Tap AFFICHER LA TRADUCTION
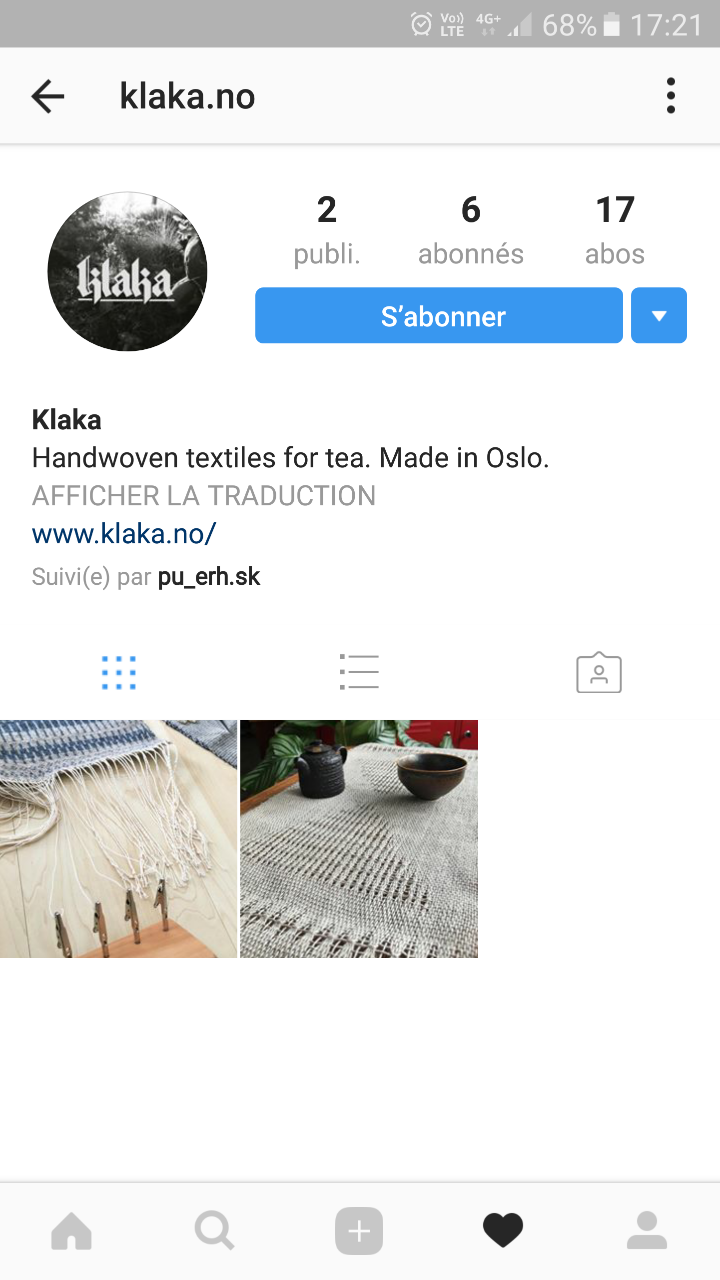The height and width of the screenshot is (1280, 720). pyautogui.click(x=204, y=496)
